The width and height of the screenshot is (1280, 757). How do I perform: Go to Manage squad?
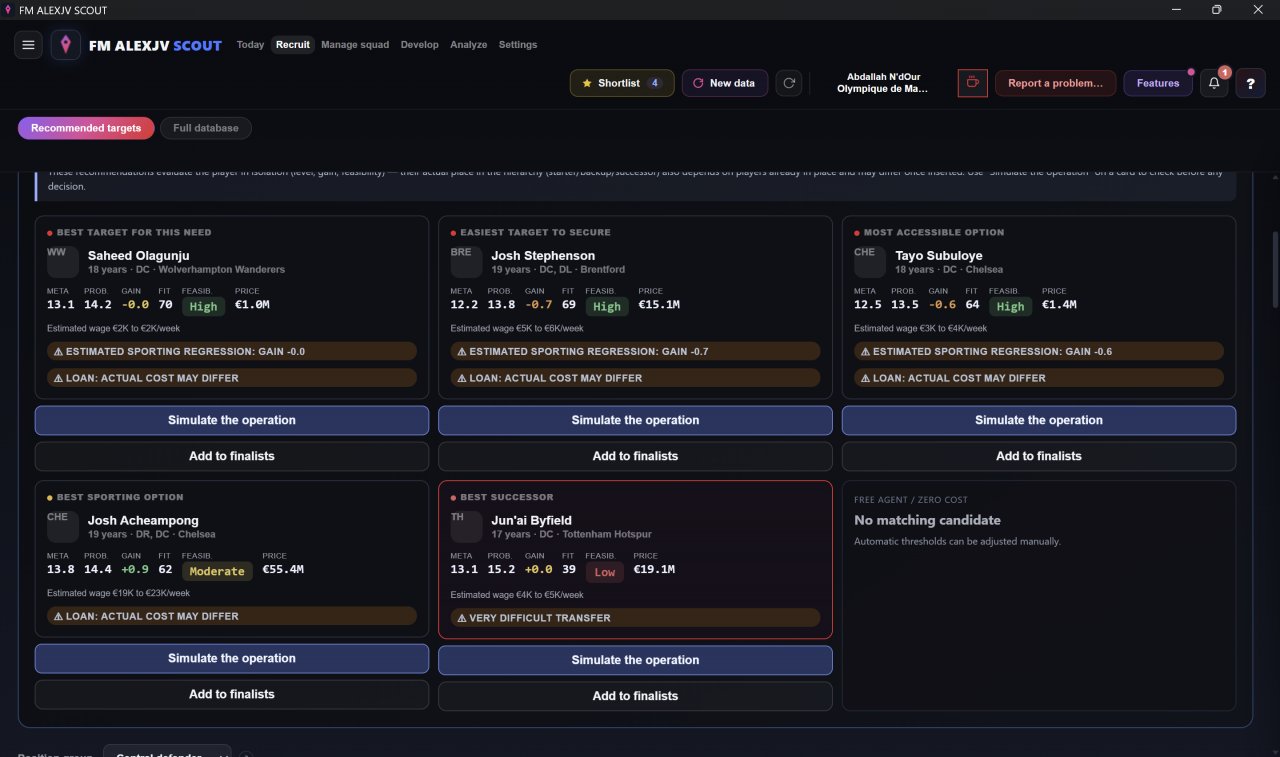pos(355,45)
